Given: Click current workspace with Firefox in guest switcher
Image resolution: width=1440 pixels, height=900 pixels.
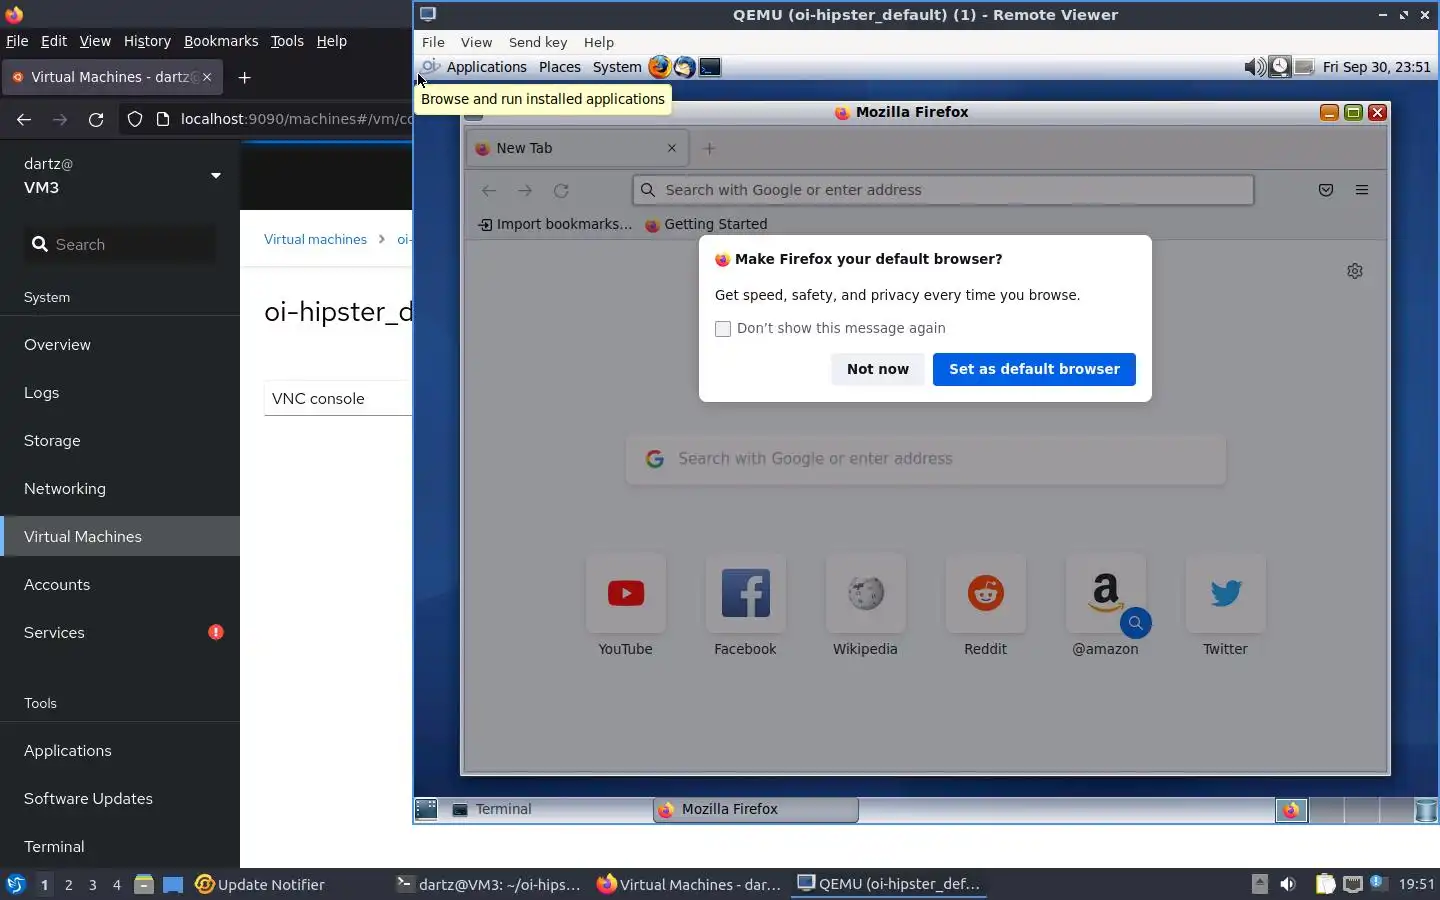Looking at the screenshot, I should pyautogui.click(x=1291, y=810).
